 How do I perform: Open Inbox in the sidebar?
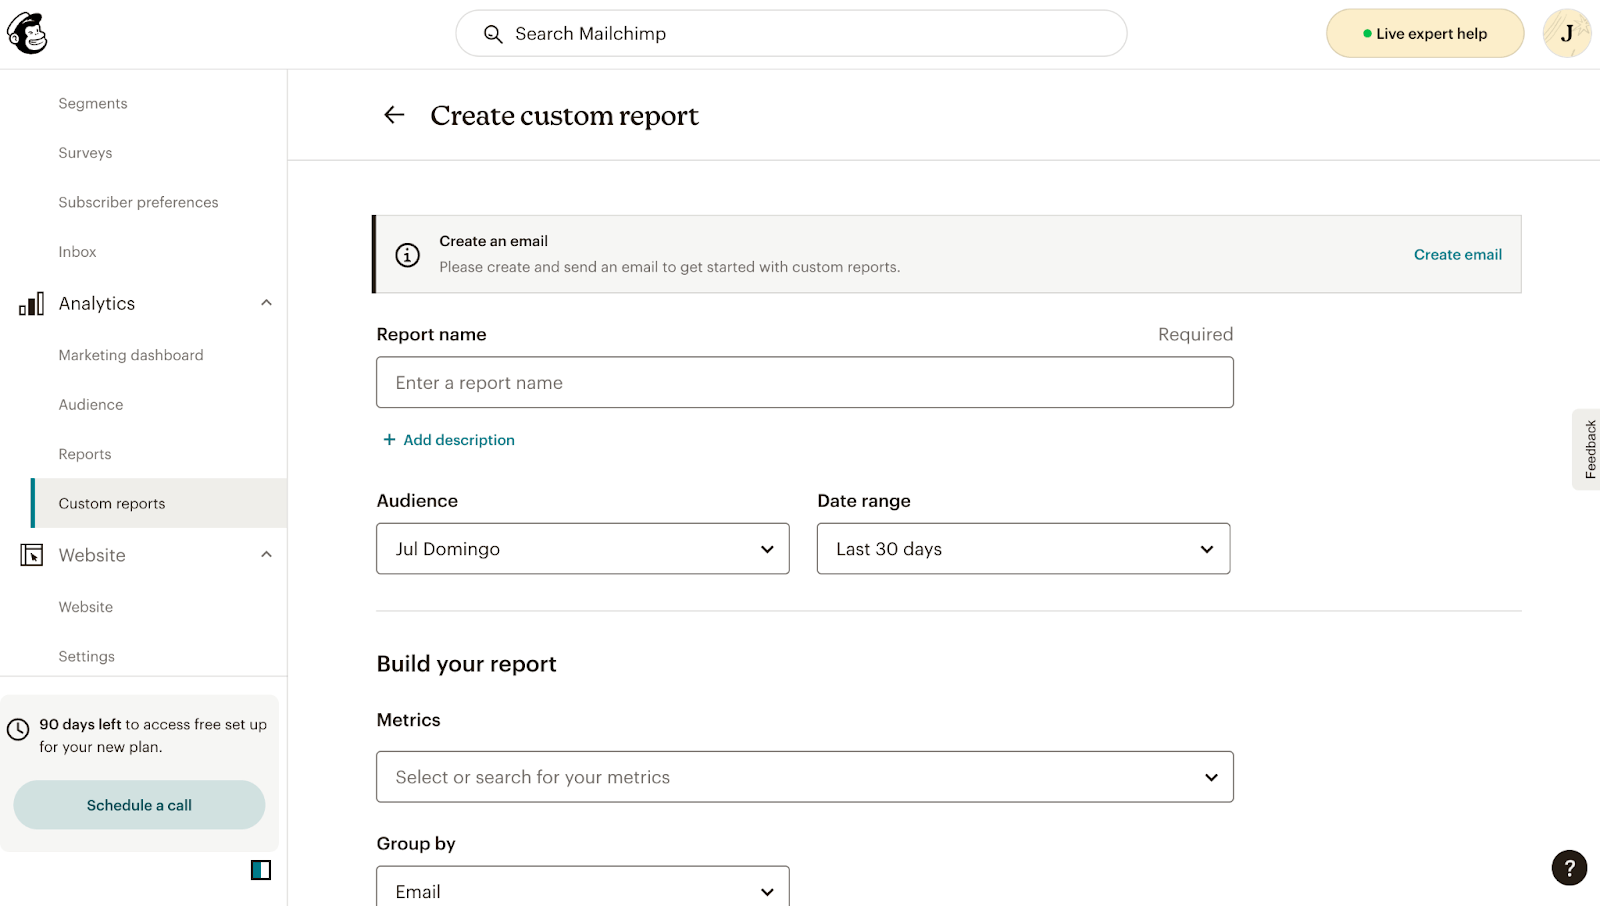[77, 252]
